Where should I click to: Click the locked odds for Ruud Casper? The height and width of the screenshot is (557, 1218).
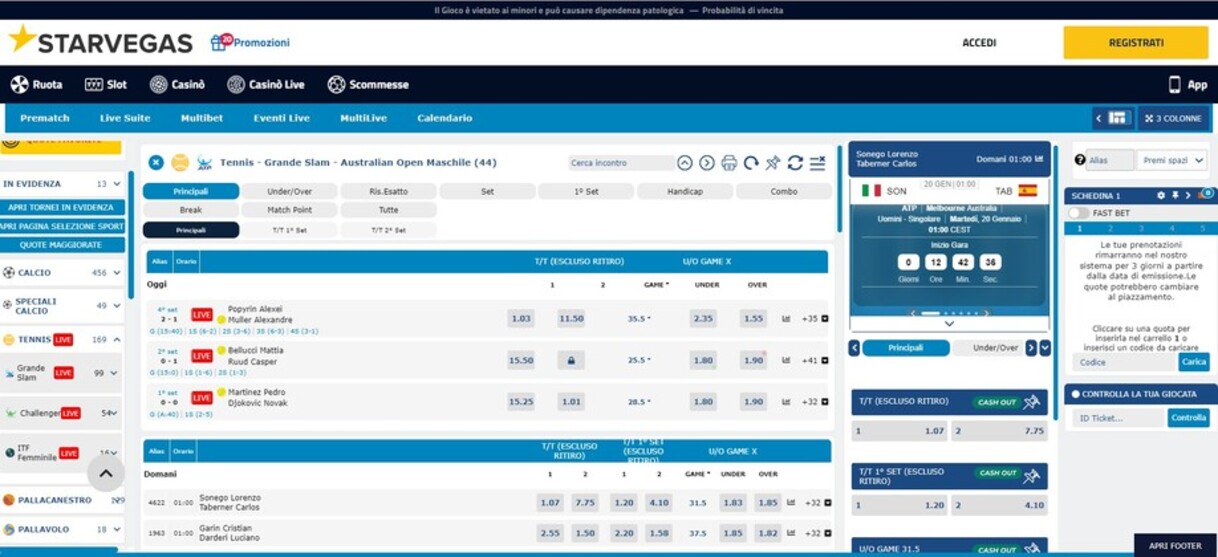tap(571, 360)
